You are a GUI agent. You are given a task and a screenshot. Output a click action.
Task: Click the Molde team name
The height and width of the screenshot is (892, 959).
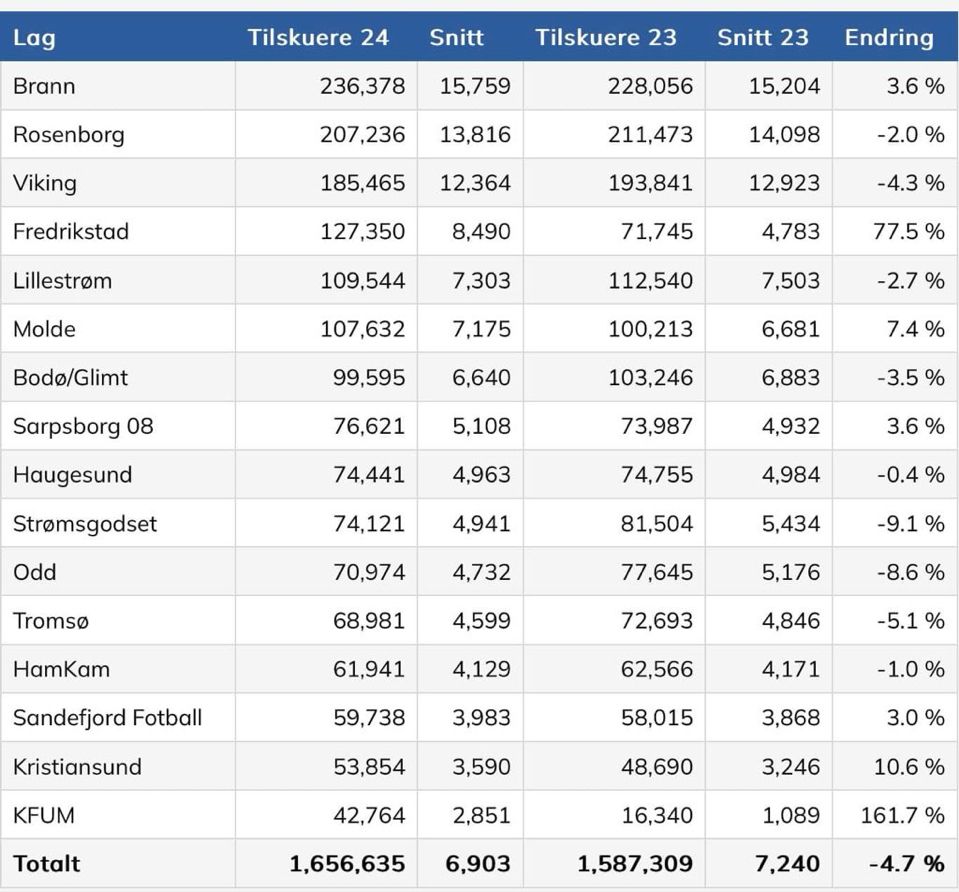point(44,329)
